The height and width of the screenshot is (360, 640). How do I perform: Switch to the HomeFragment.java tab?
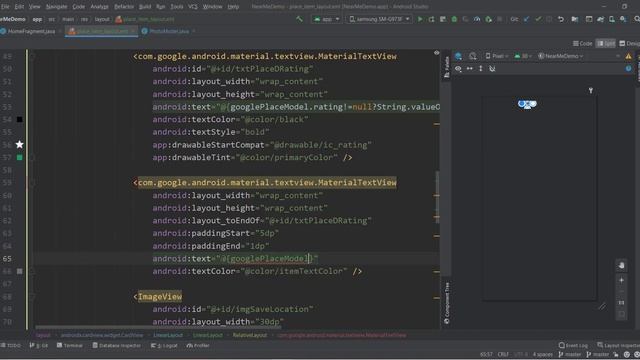[31, 31]
